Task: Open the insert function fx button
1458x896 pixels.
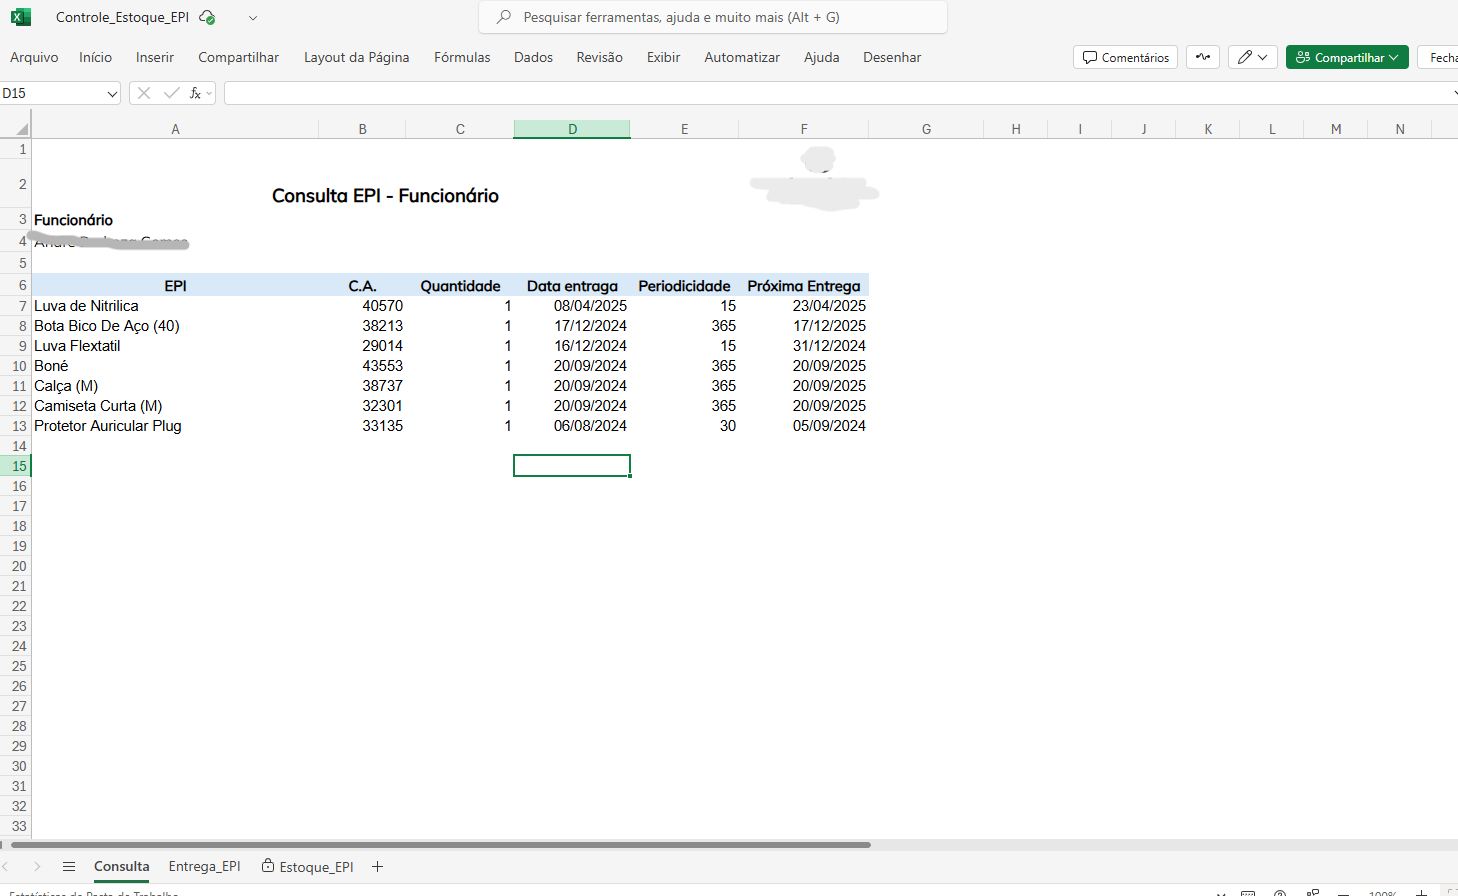Action: pyautogui.click(x=197, y=93)
